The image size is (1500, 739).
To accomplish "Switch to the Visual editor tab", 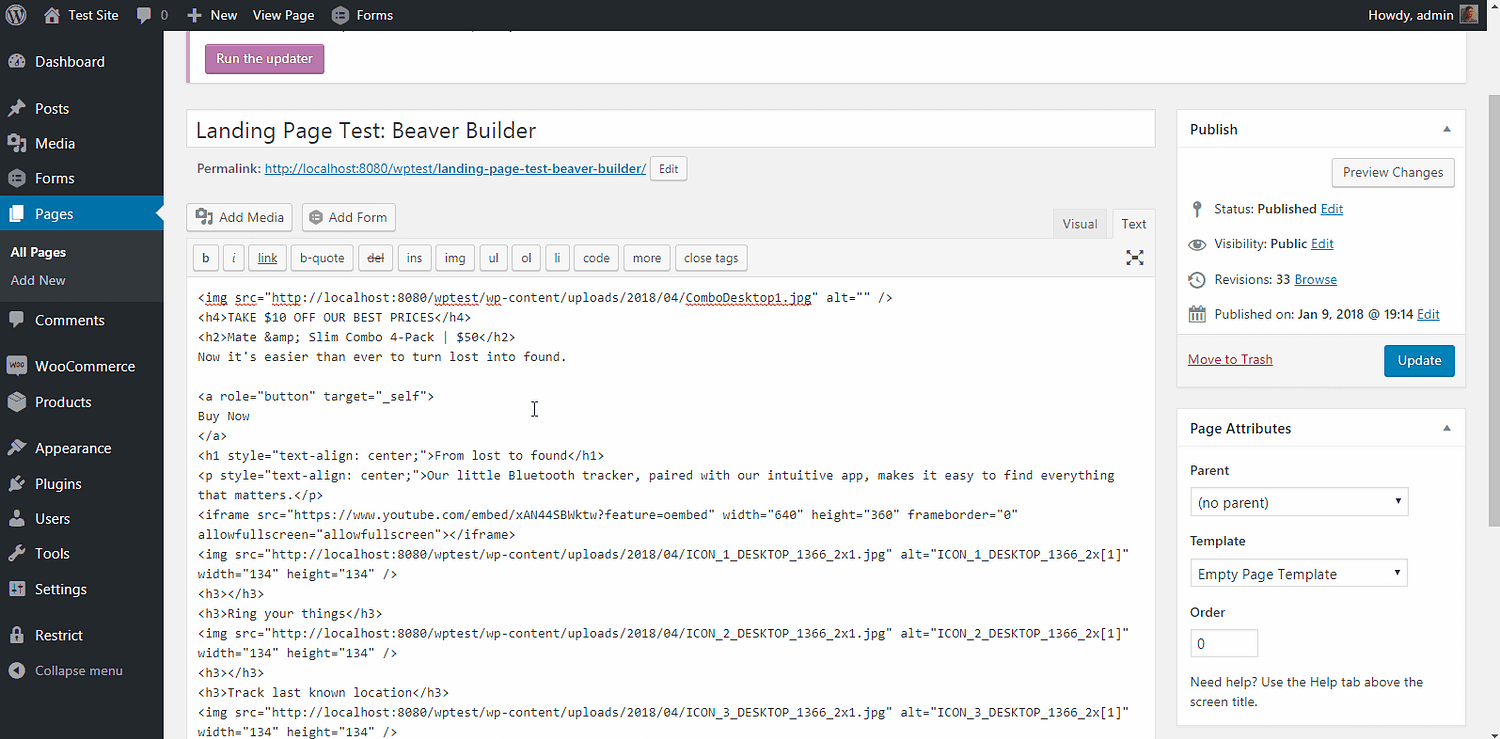I will pos(1079,224).
